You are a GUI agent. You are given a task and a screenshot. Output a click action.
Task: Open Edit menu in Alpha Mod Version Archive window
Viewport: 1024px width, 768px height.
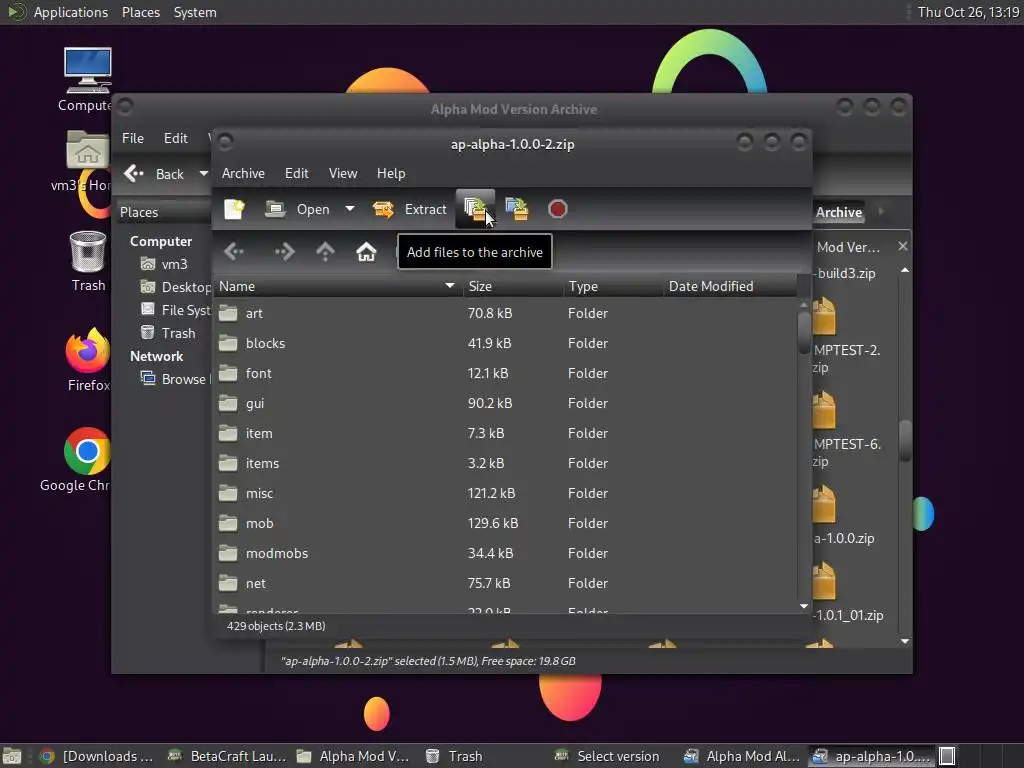[x=176, y=138]
